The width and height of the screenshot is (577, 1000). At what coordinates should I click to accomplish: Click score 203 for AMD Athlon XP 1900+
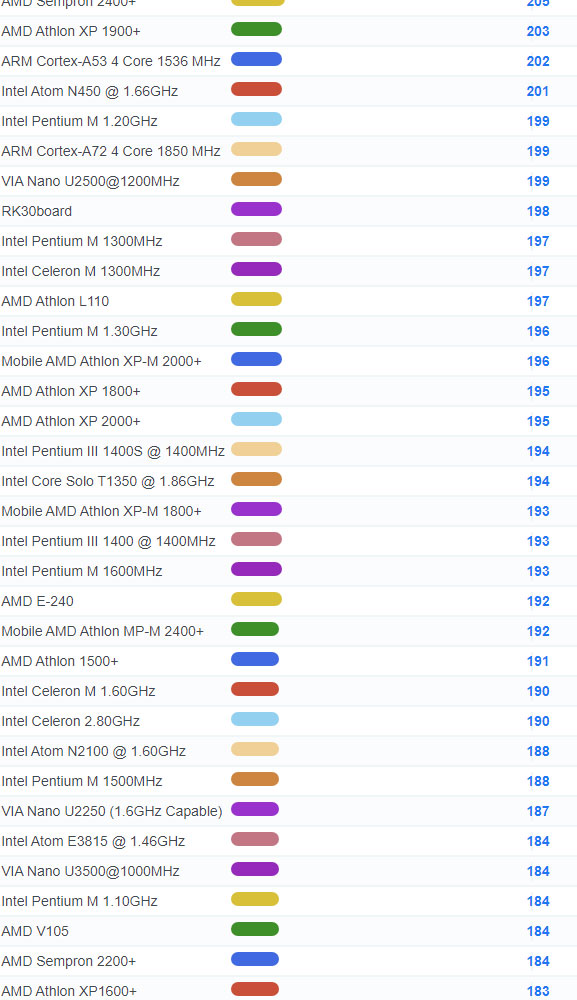538,31
